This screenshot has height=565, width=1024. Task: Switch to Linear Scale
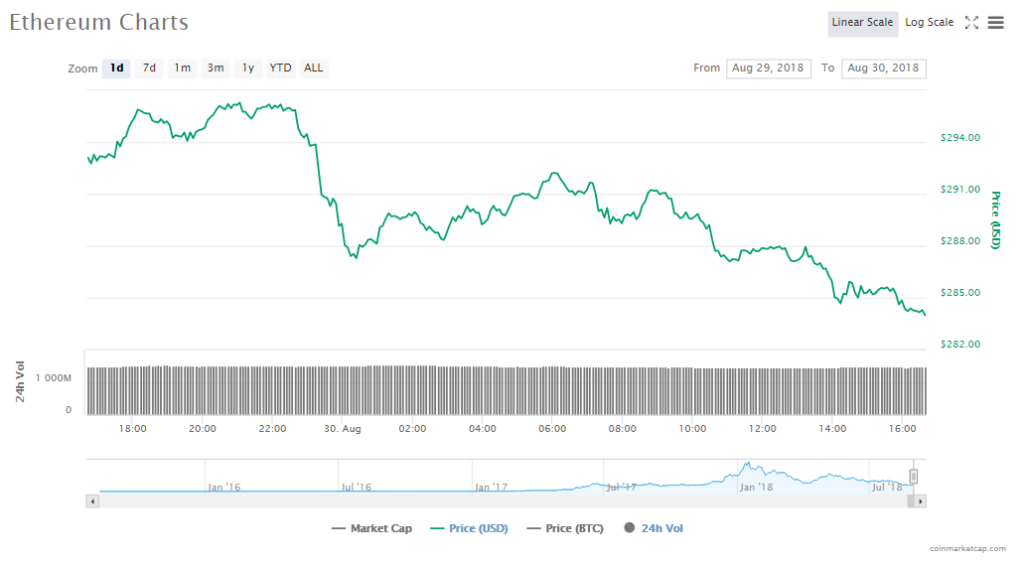point(862,23)
